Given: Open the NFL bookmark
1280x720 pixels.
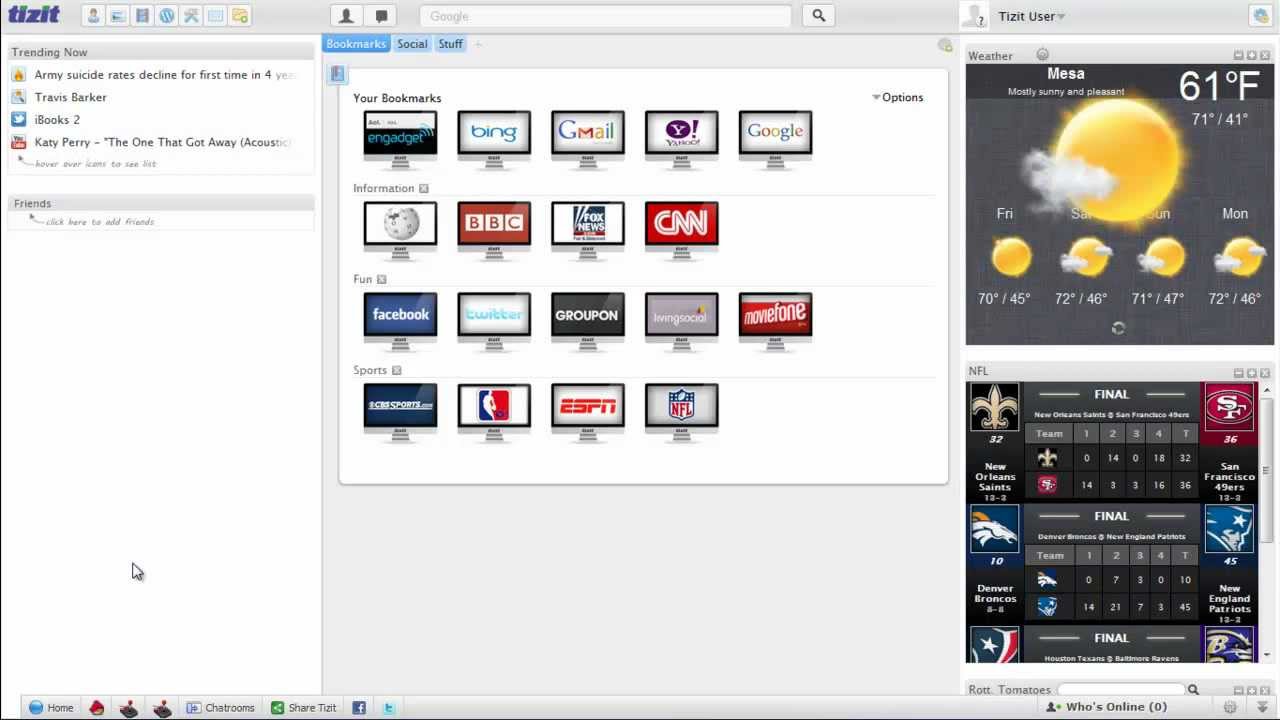Looking at the screenshot, I should tap(682, 412).
